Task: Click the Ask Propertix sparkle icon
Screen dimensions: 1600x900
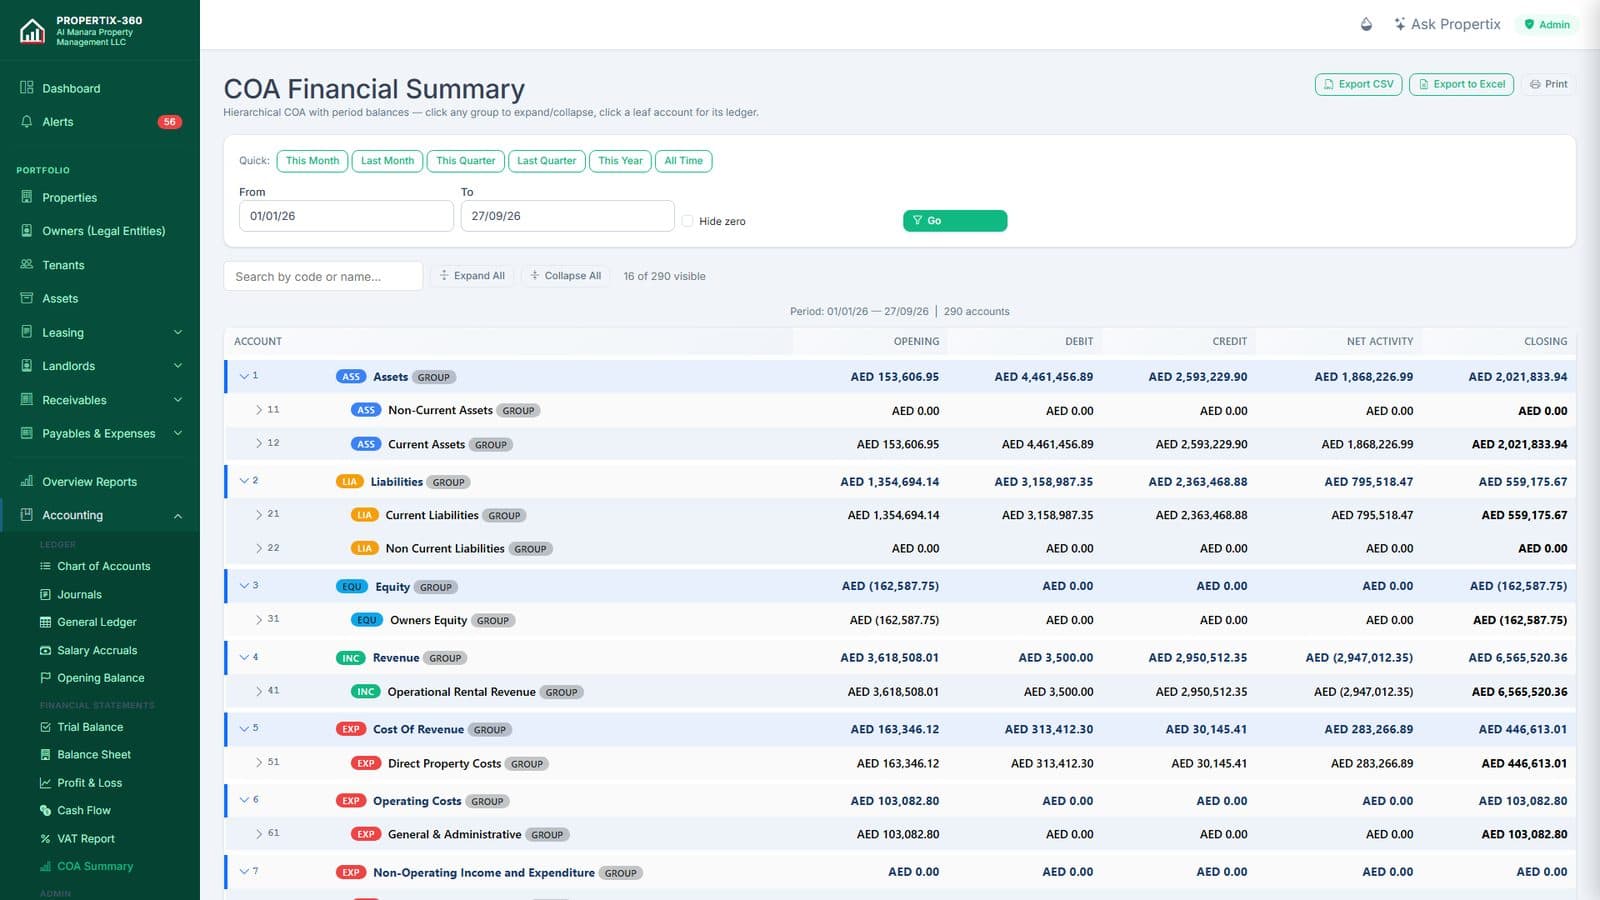Action: click(1400, 24)
